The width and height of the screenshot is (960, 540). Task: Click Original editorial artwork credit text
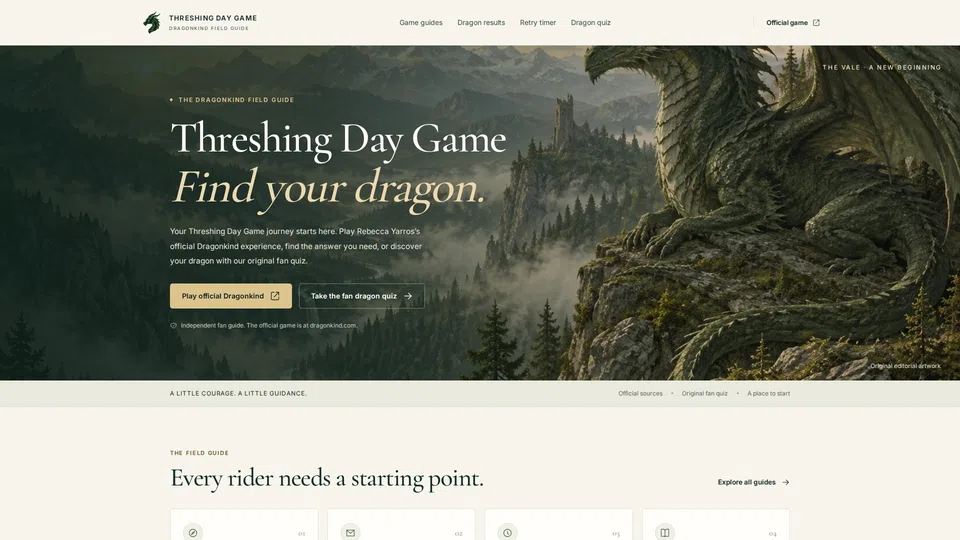click(x=906, y=366)
